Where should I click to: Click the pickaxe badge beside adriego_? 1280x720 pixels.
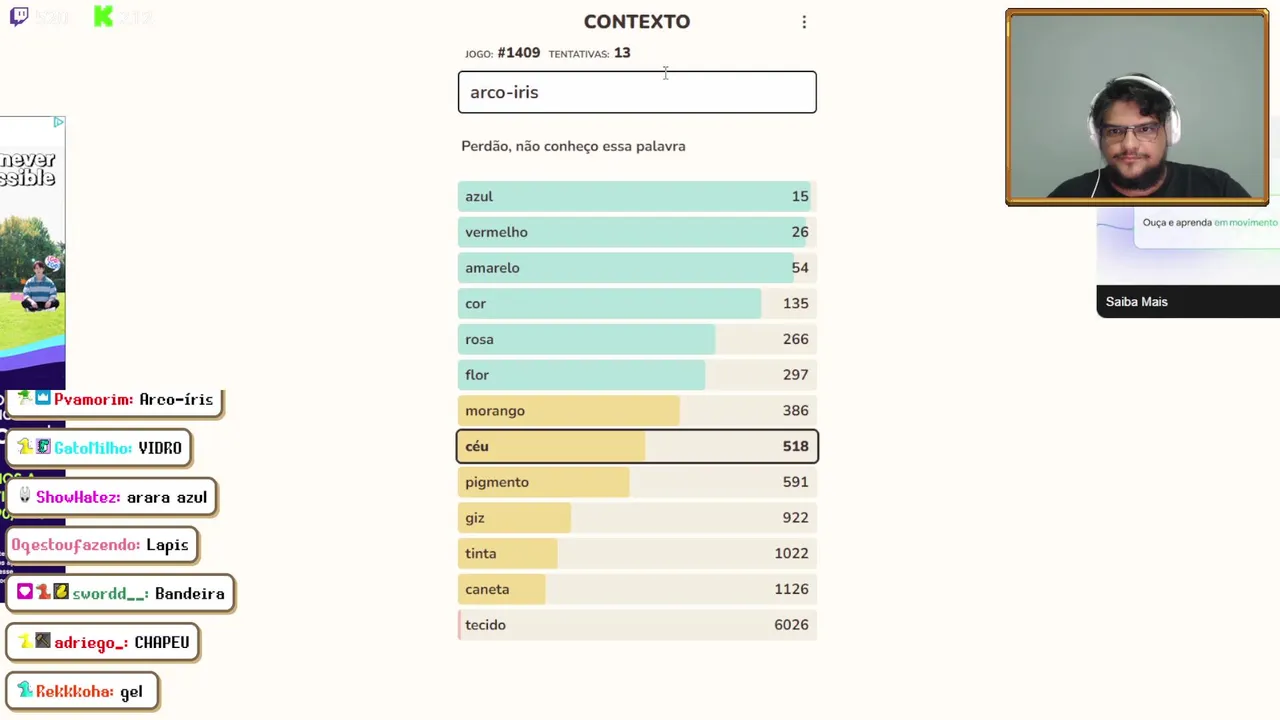coord(43,641)
